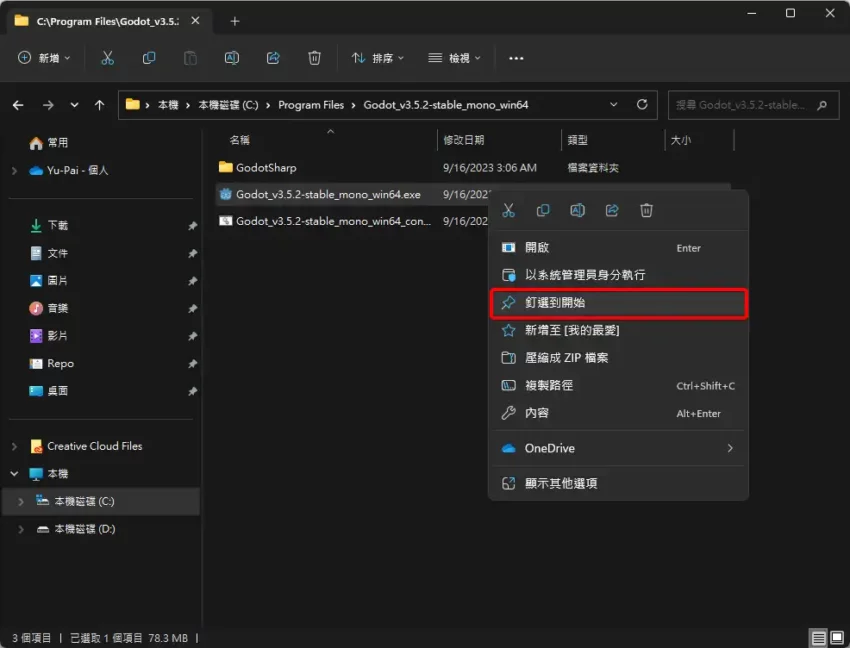850x648 pixels.
Task: Choose 壓縮成 ZIP 檔案
Action: coord(619,358)
